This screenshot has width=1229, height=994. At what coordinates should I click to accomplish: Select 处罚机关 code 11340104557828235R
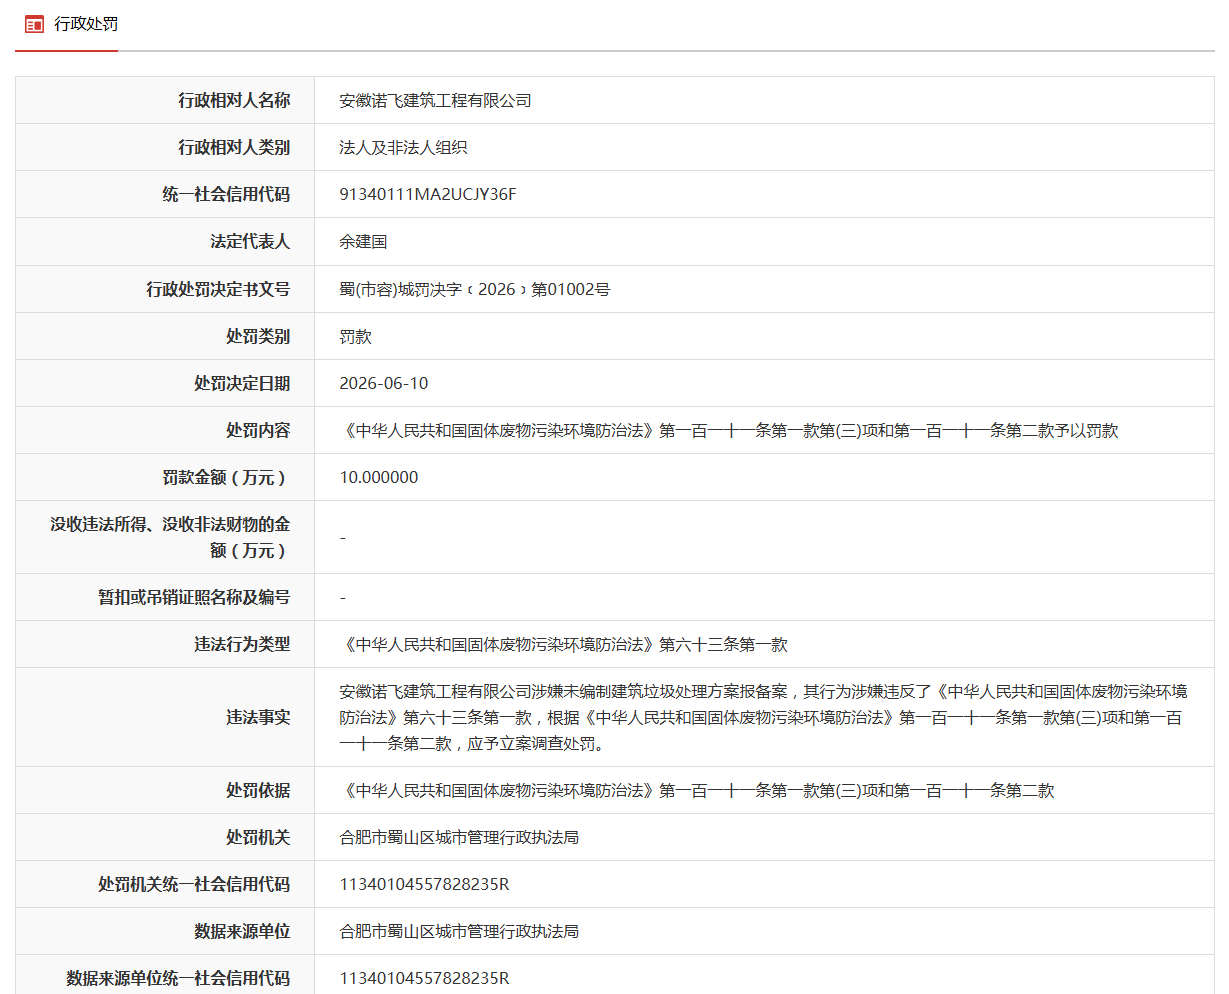click(x=424, y=884)
